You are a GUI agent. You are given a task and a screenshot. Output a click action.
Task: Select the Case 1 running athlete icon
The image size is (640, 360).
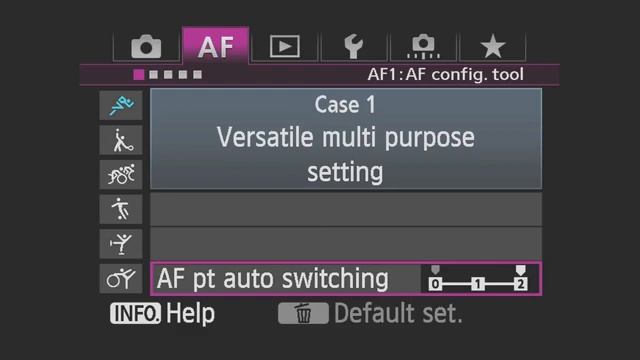[x=121, y=106]
